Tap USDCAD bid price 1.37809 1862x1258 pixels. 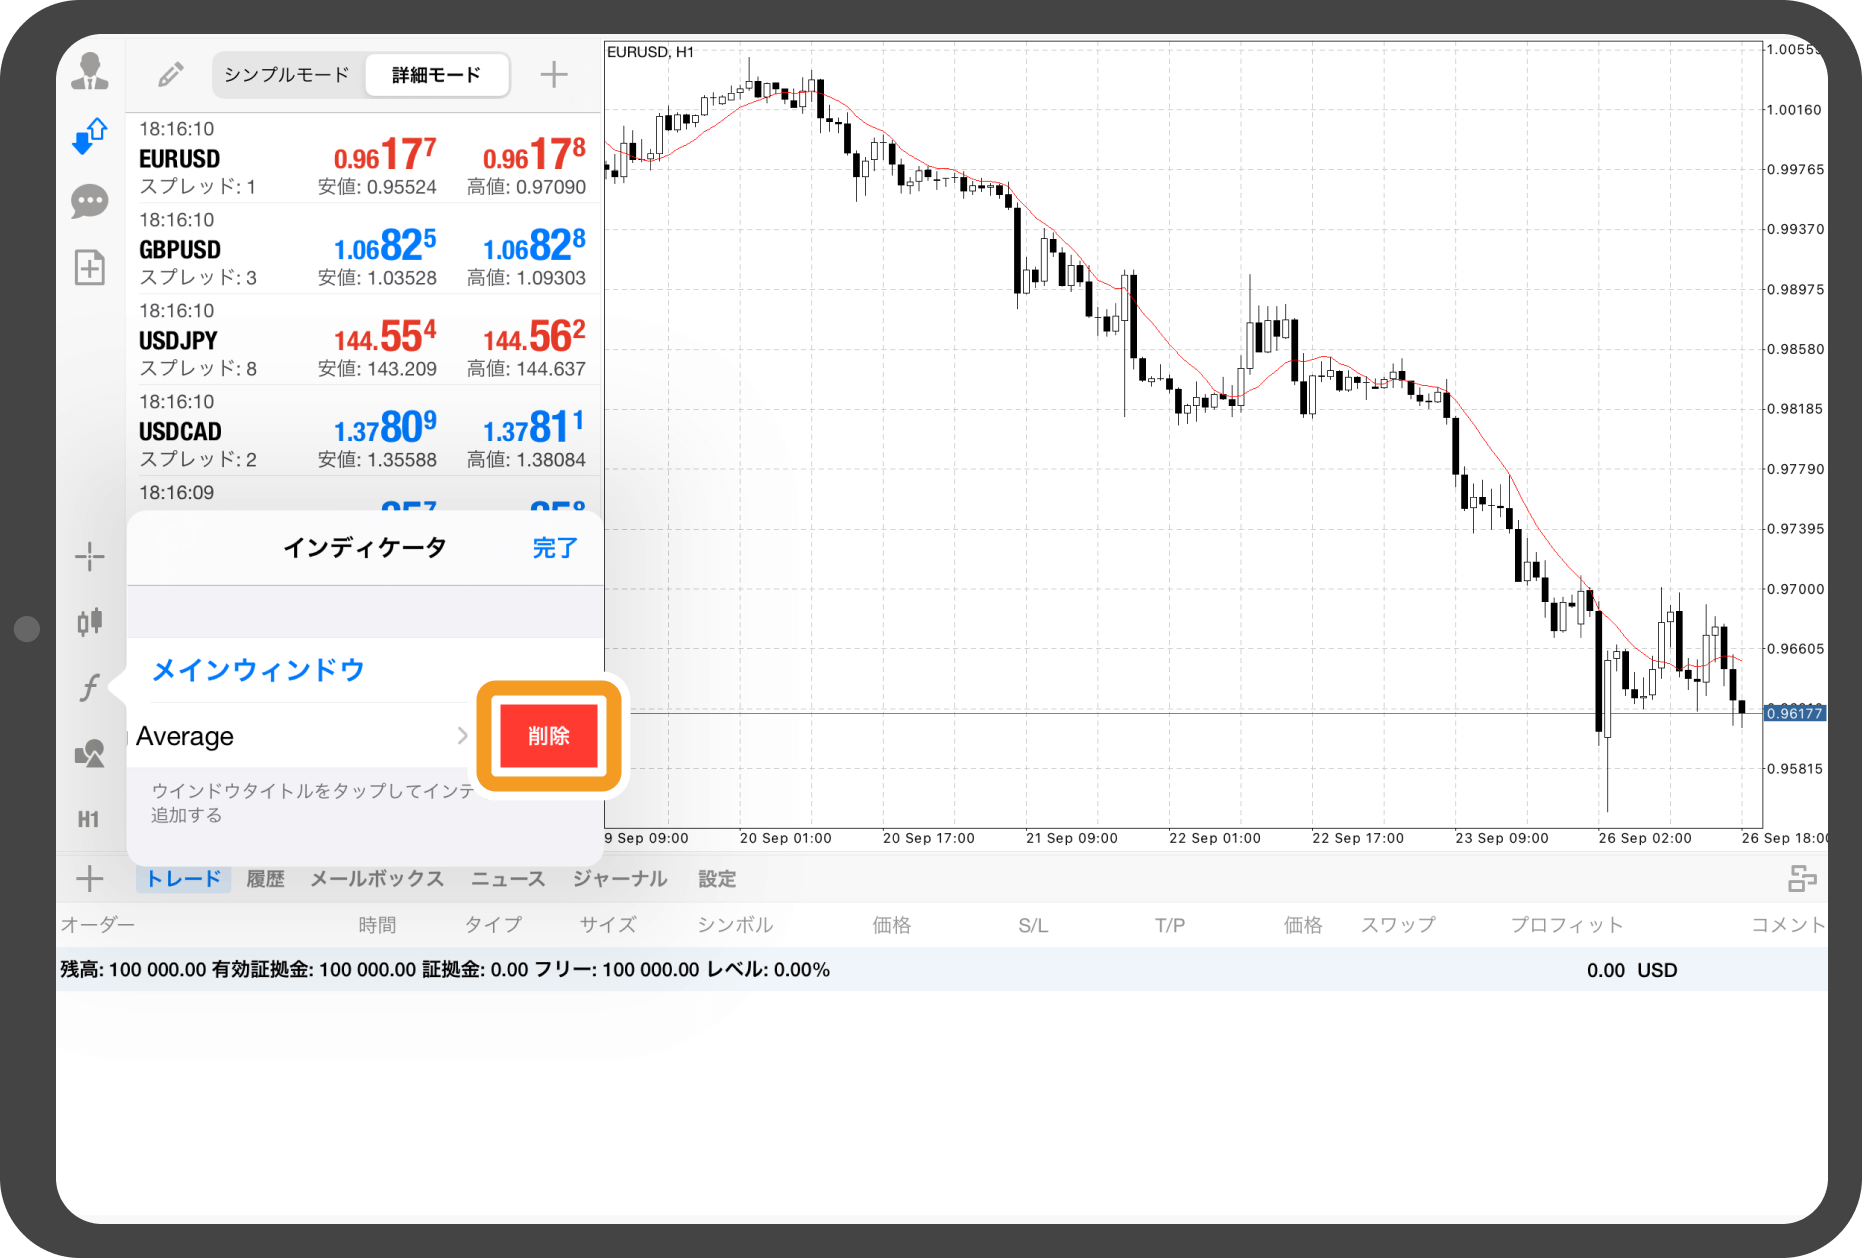(385, 428)
